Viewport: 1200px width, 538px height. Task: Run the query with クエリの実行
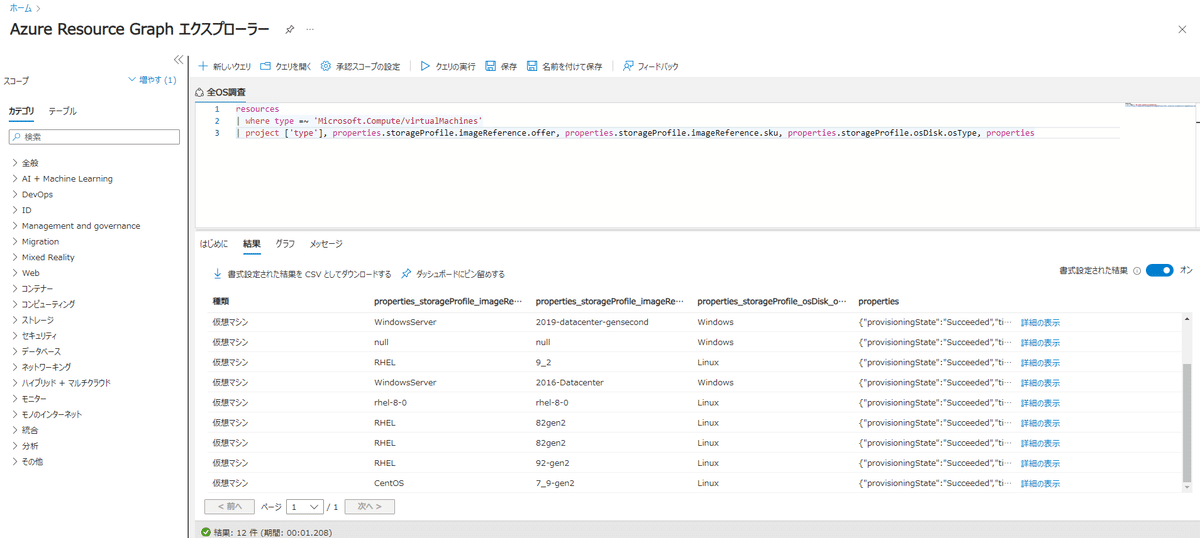click(x=448, y=66)
